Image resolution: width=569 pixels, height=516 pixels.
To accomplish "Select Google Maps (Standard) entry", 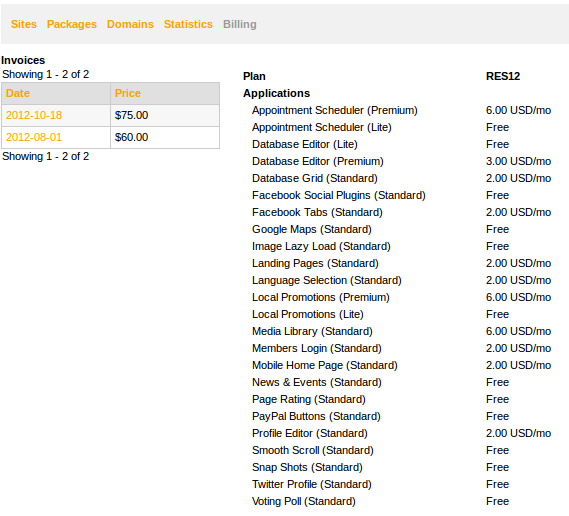I will pyautogui.click(x=312, y=229).
